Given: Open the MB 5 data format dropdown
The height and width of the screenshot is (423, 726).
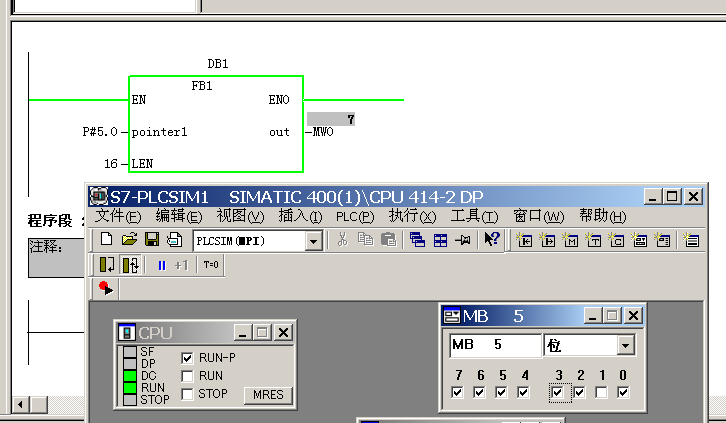Looking at the screenshot, I should pos(626,345).
